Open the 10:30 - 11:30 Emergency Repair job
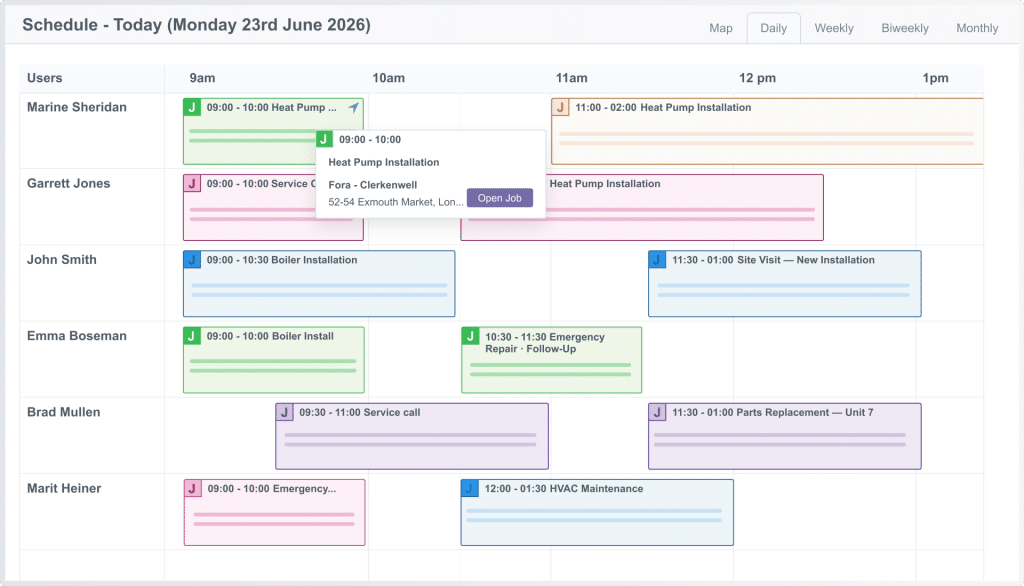The width and height of the screenshot is (1024, 586). [551, 360]
